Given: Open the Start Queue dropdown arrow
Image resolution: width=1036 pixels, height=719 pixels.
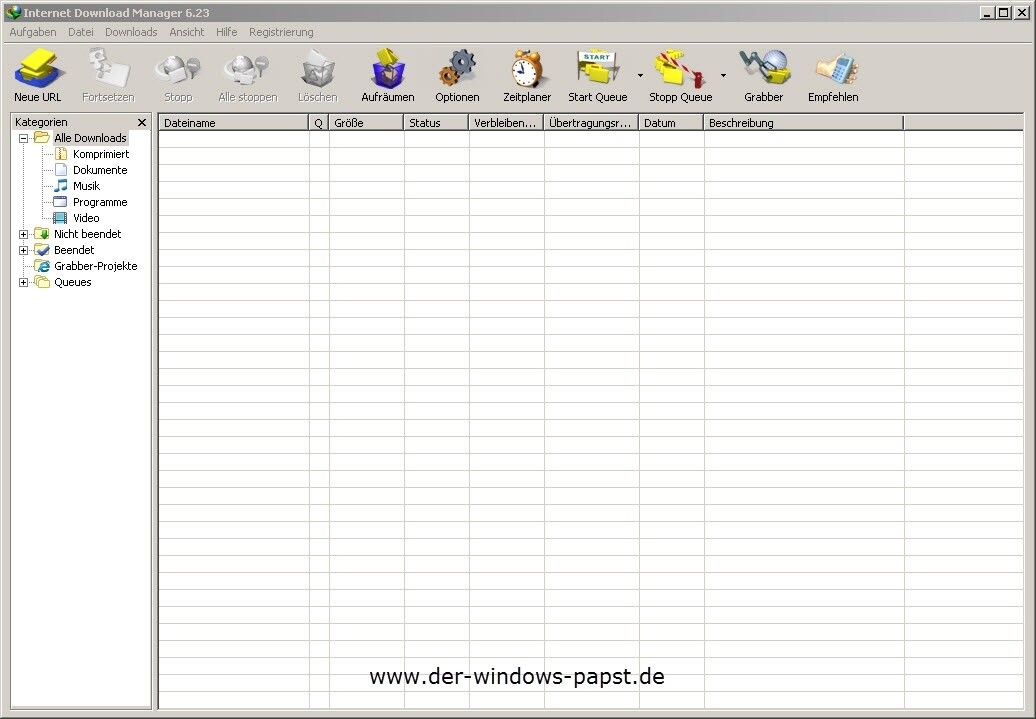Looking at the screenshot, I should pos(640,75).
